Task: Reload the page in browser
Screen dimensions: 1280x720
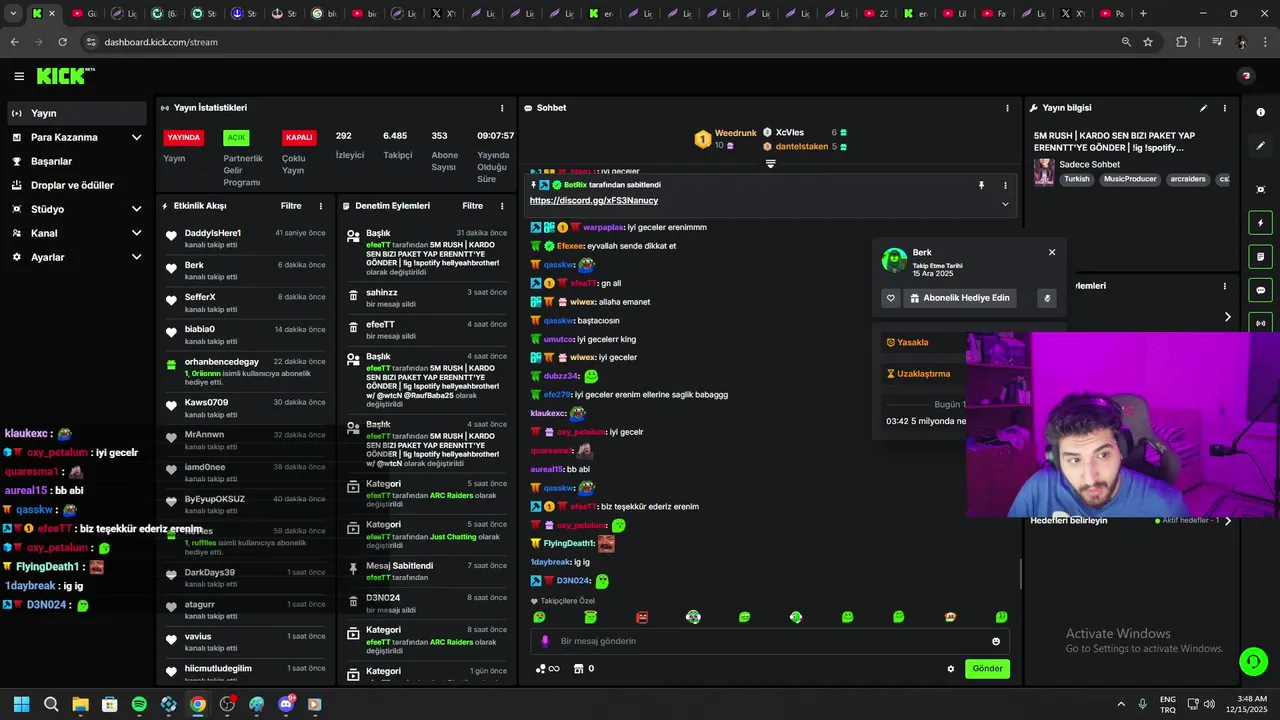Action: pyautogui.click(x=62, y=42)
